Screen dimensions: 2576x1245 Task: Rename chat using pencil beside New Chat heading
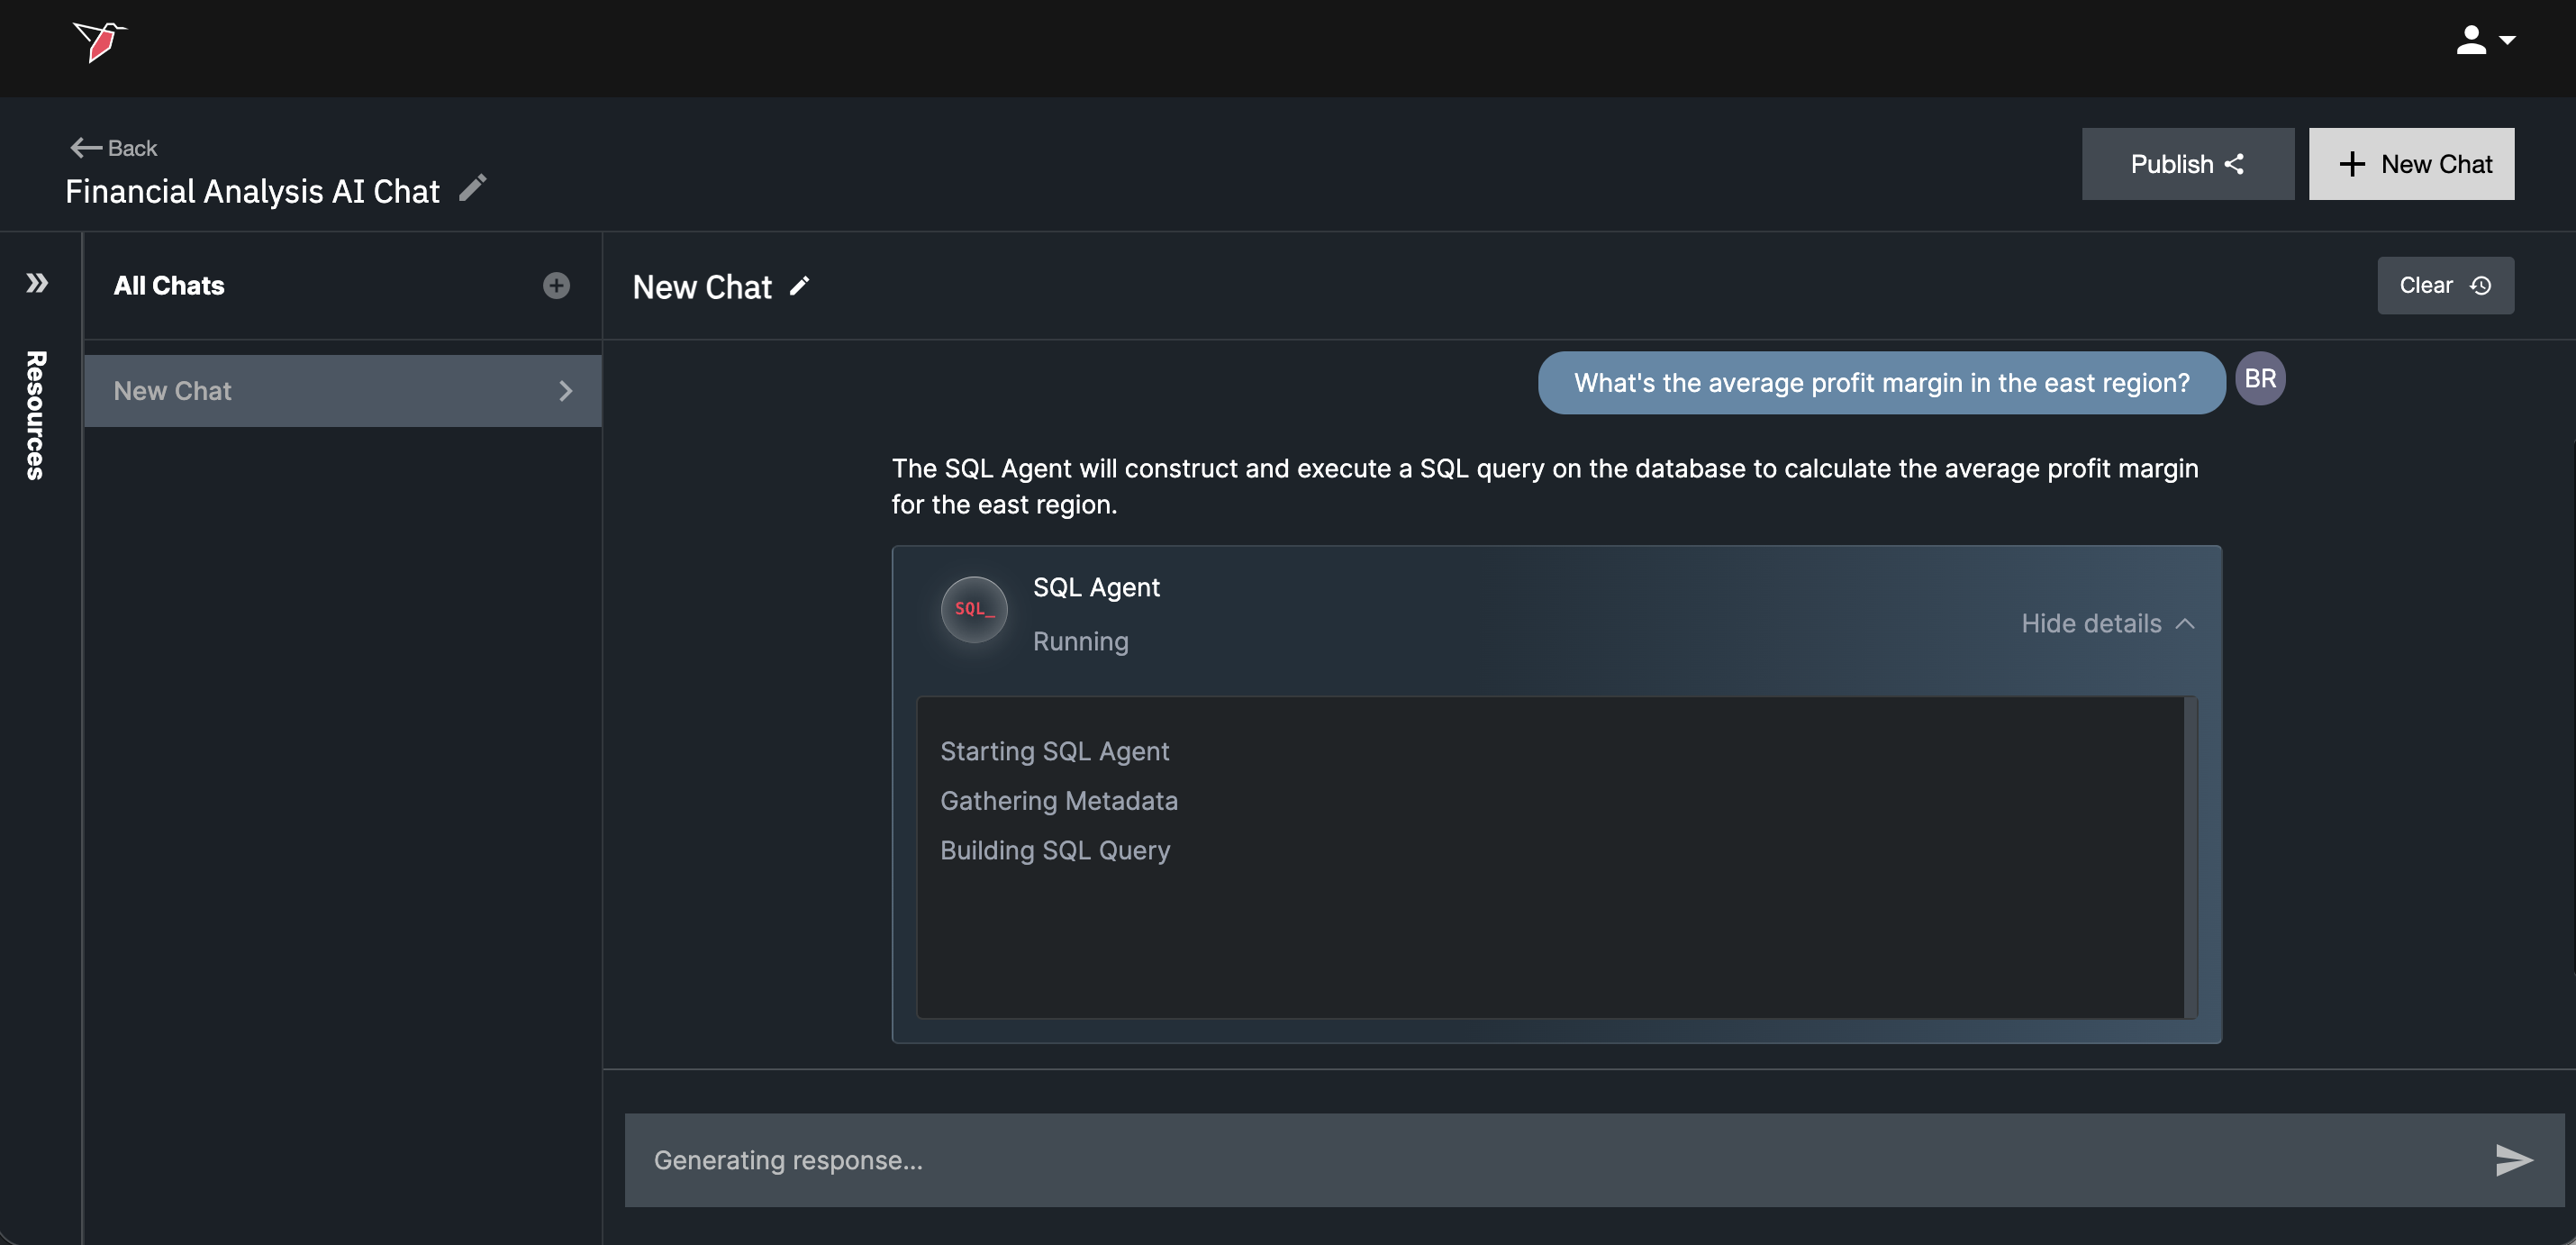click(799, 286)
